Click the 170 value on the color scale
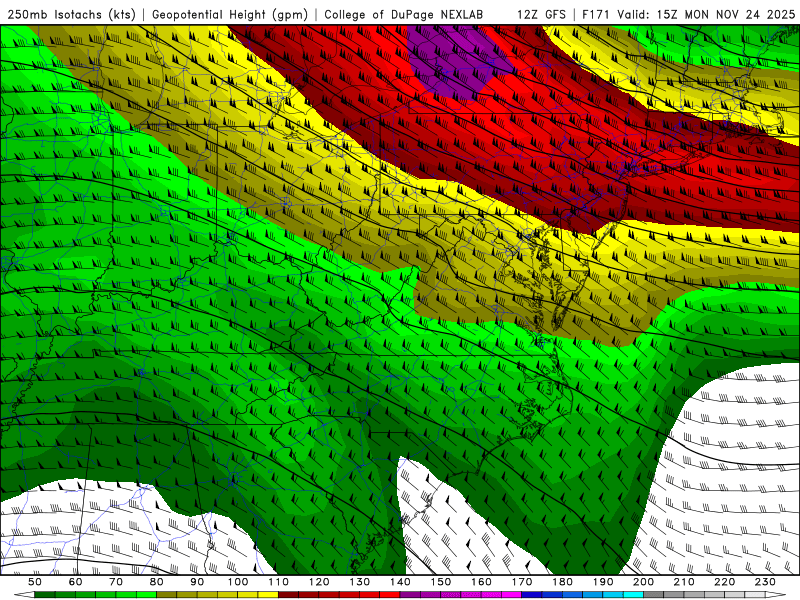 (x=522, y=582)
